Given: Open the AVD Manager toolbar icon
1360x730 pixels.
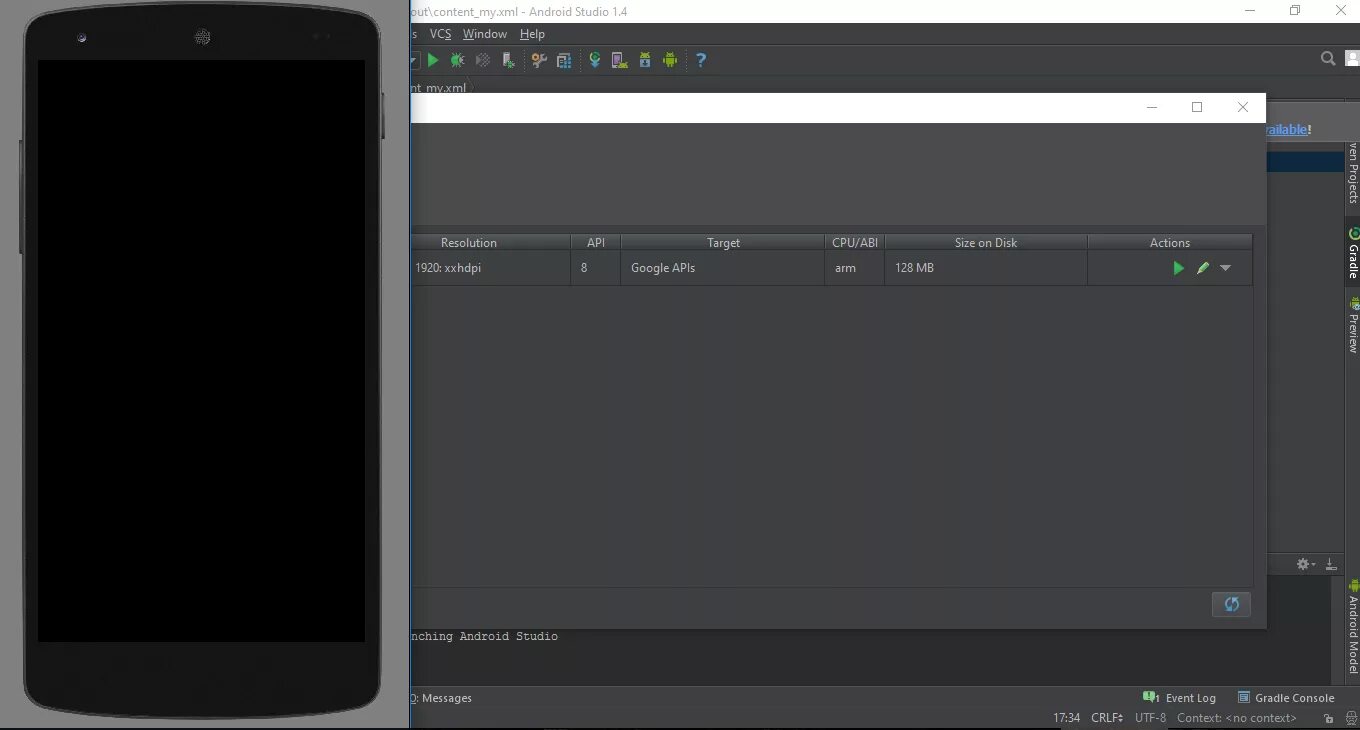Looking at the screenshot, I should (x=620, y=60).
